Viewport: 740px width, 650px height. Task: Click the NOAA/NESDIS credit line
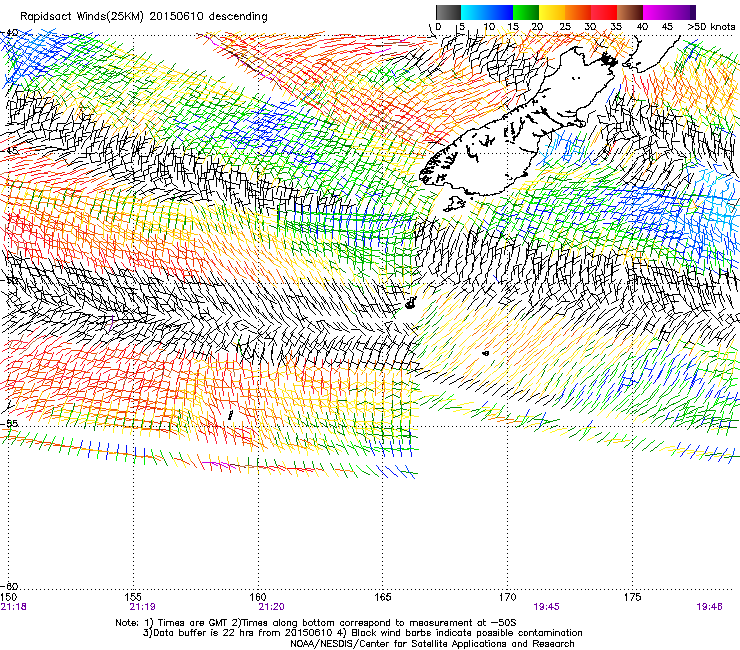(x=432, y=644)
